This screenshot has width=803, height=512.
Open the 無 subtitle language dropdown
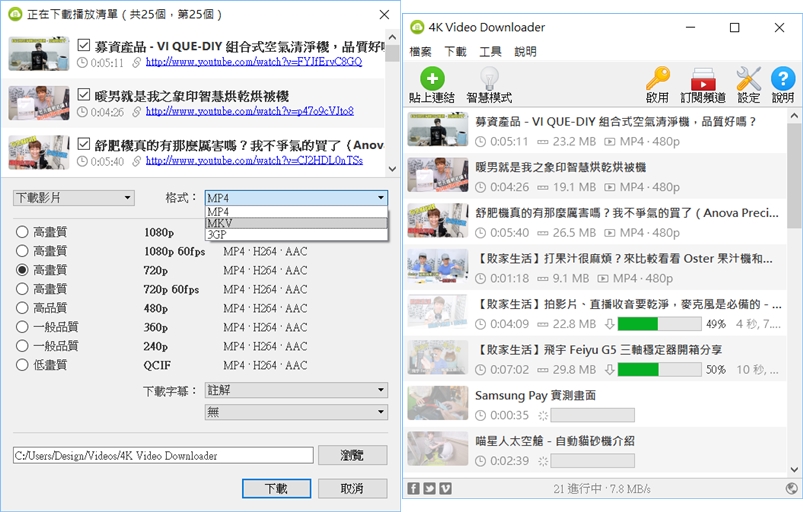tap(296, 412)
